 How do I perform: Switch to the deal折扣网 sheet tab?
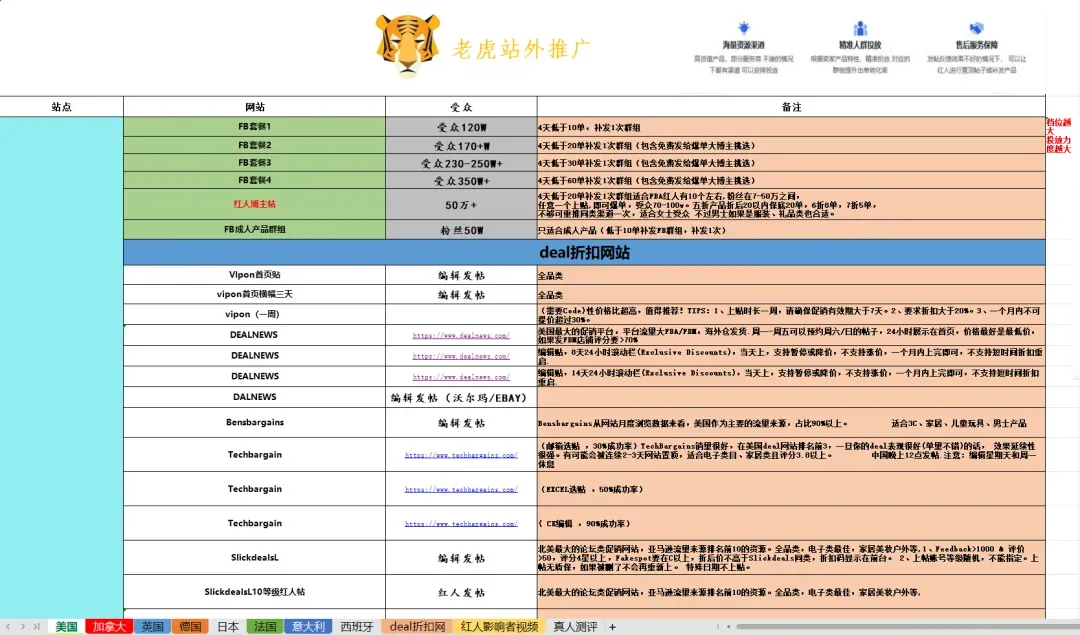click(x=417, y=627)
